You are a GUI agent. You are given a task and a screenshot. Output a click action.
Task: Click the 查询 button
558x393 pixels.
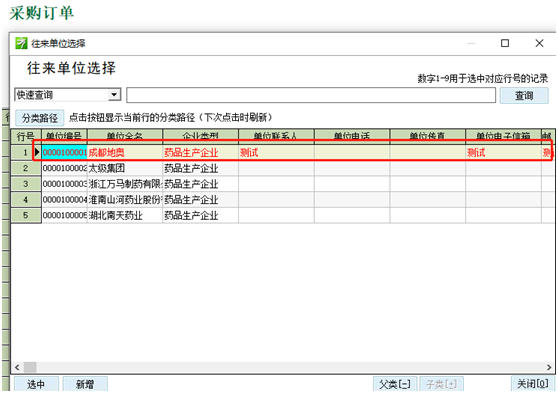[524, 95]
